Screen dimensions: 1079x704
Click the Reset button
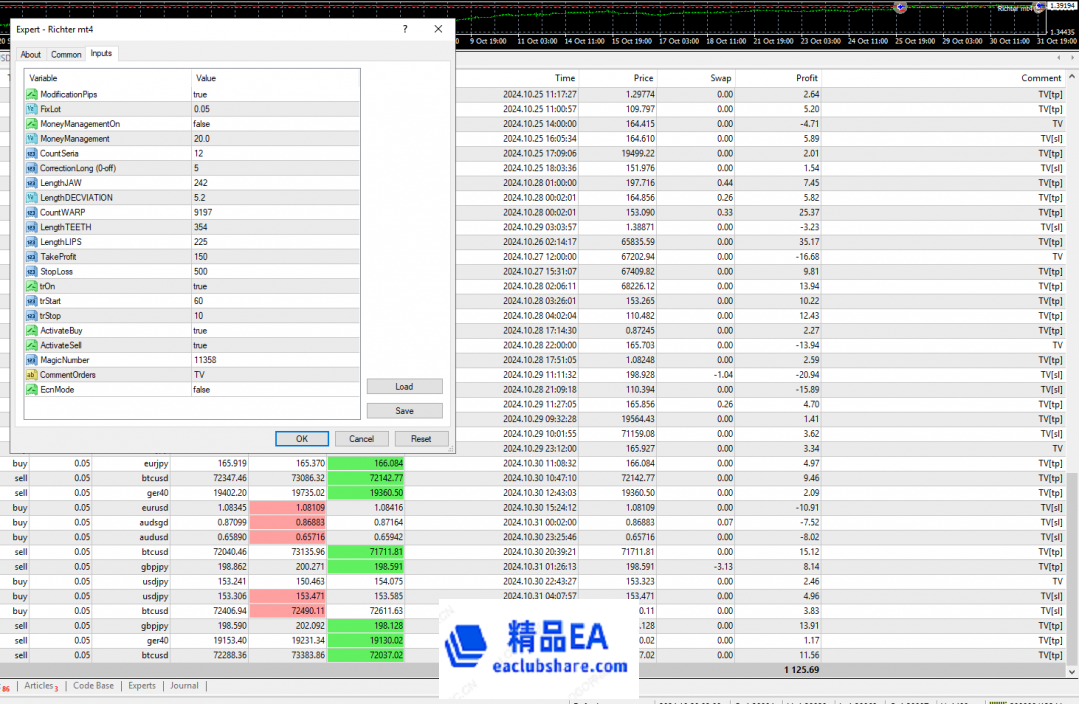pyautogui.click(x=421, y=439)
